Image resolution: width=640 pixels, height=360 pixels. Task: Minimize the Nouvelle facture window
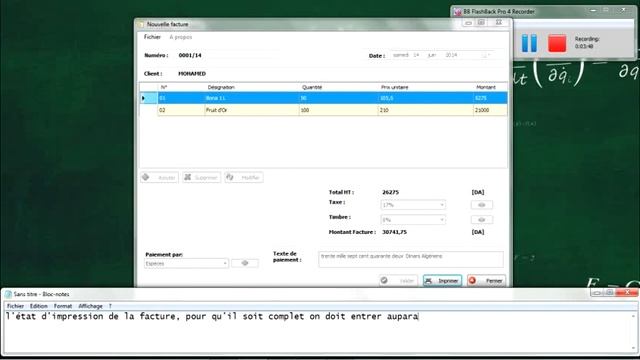click(x=469, y=23)
